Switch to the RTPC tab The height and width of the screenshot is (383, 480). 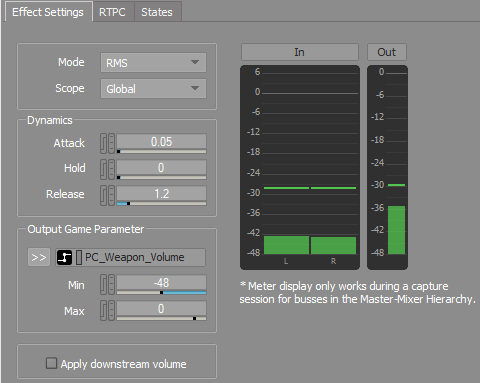112,12
